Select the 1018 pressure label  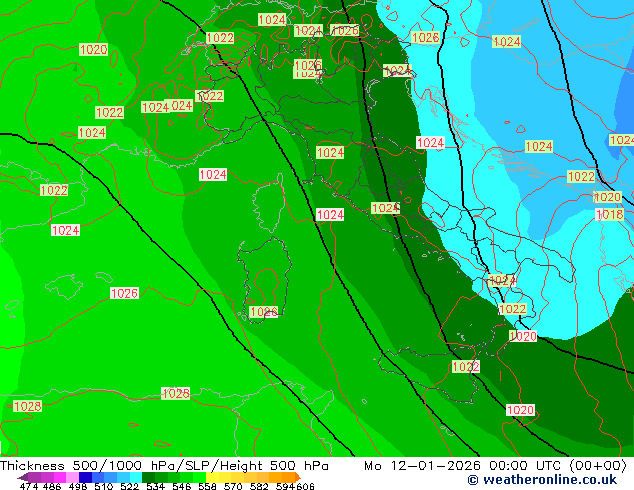(610, 214)
